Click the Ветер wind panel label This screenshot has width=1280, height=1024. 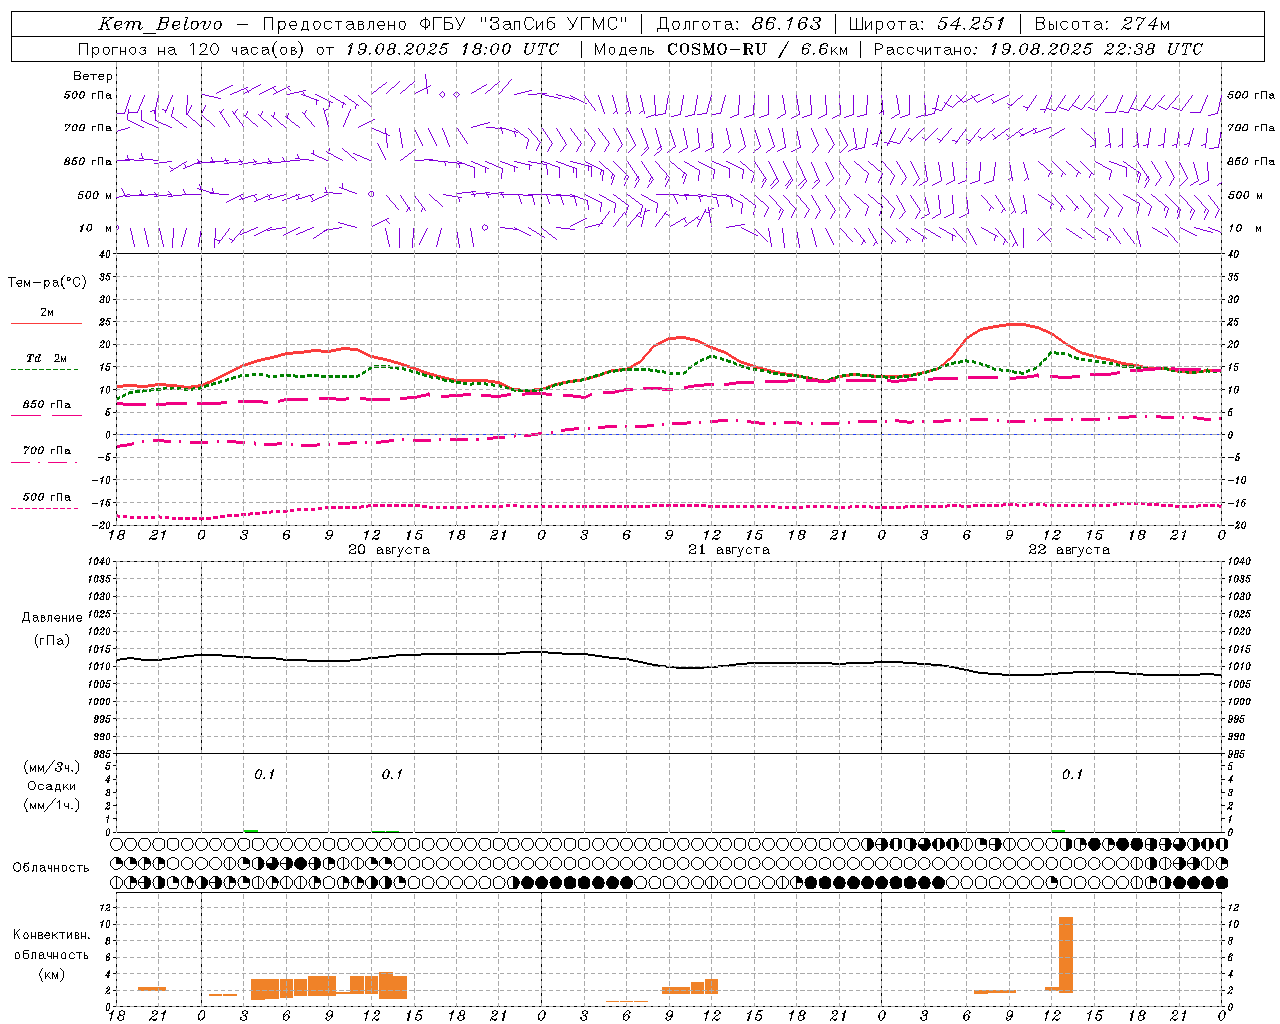(93, 76)
